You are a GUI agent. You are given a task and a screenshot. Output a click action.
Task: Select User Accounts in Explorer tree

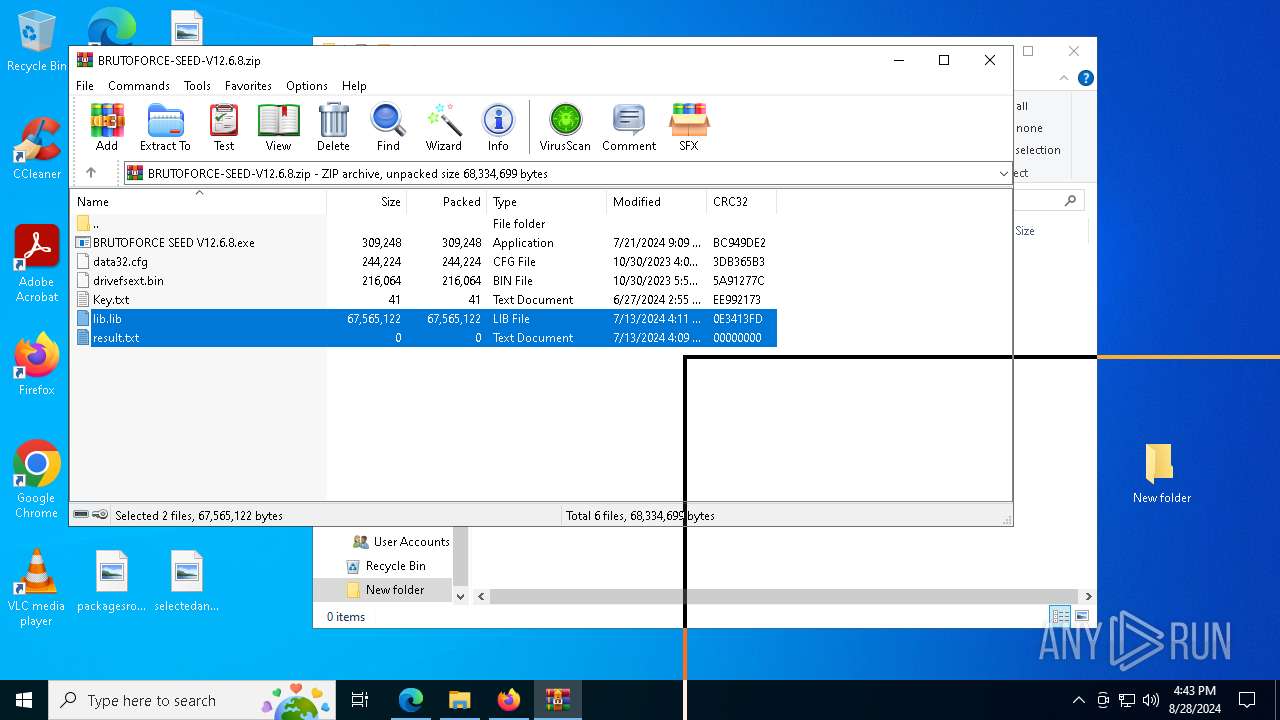point(401,542)
